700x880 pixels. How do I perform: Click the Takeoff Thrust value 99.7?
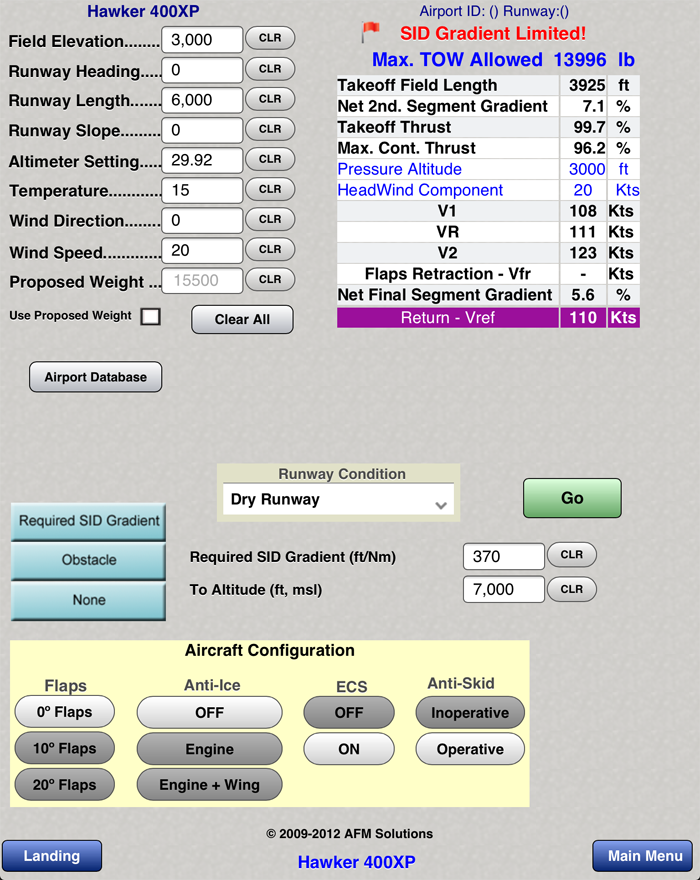point(589,127)
